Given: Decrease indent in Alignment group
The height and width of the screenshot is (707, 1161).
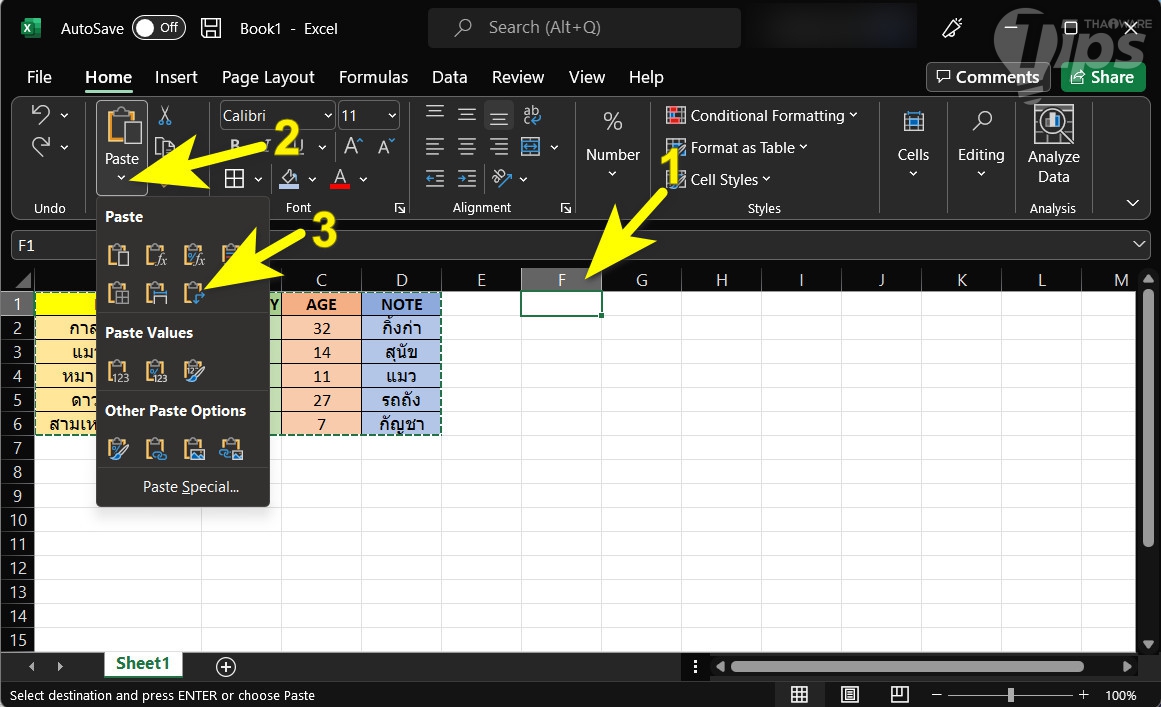Looking at the screenshot, I should [435, 178].
